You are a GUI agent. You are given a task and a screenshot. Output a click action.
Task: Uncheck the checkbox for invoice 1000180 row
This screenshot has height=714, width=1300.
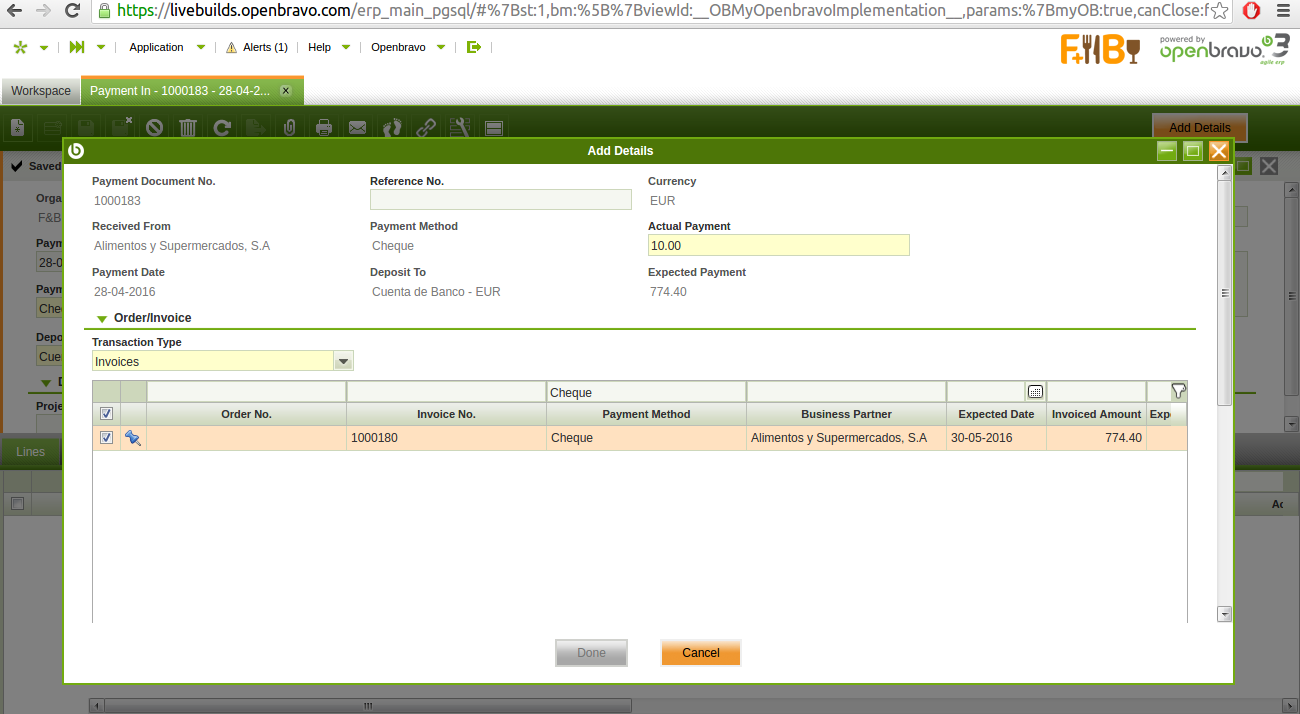(107, 438)
